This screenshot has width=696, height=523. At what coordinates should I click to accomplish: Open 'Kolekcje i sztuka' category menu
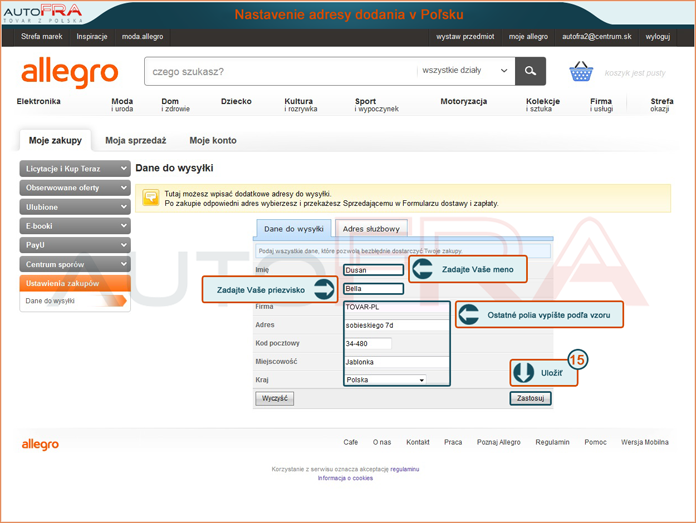tap(543, 104)
